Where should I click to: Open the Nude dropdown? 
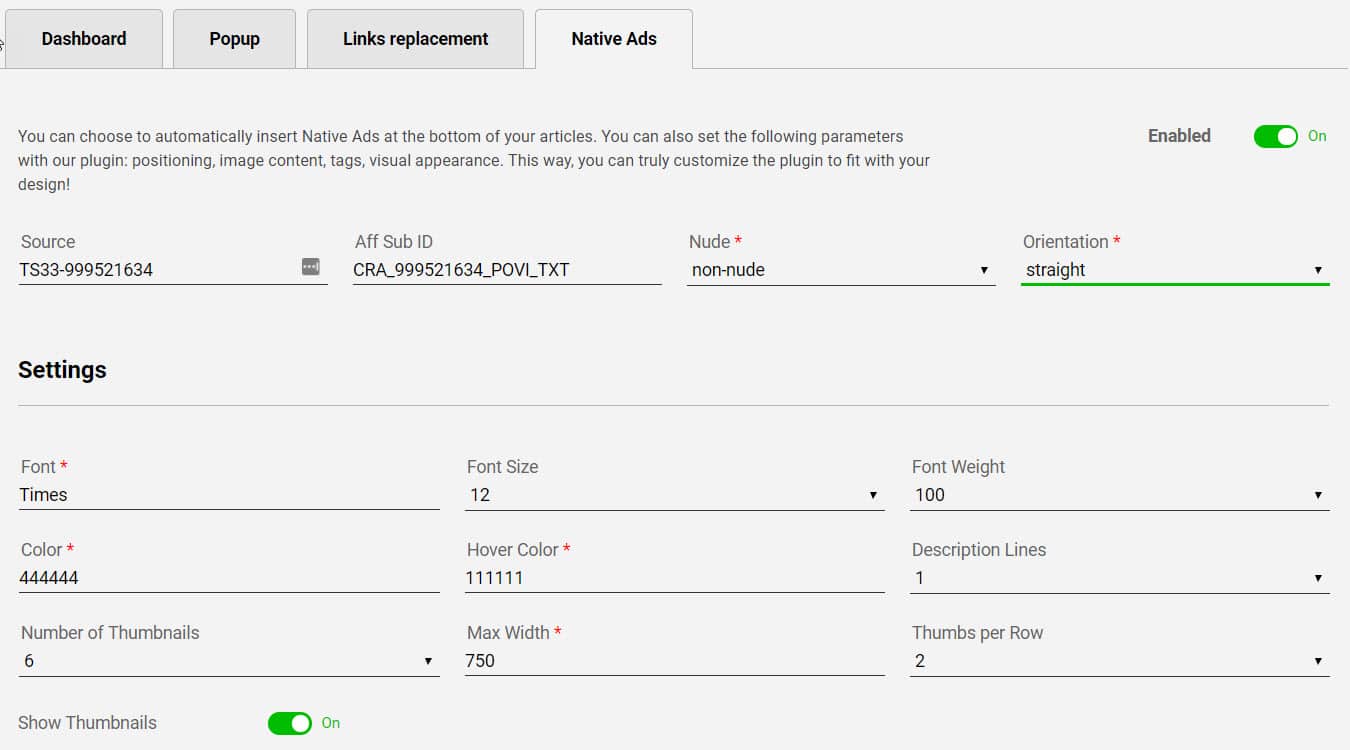pyautogui.click(x=840, y=270)
